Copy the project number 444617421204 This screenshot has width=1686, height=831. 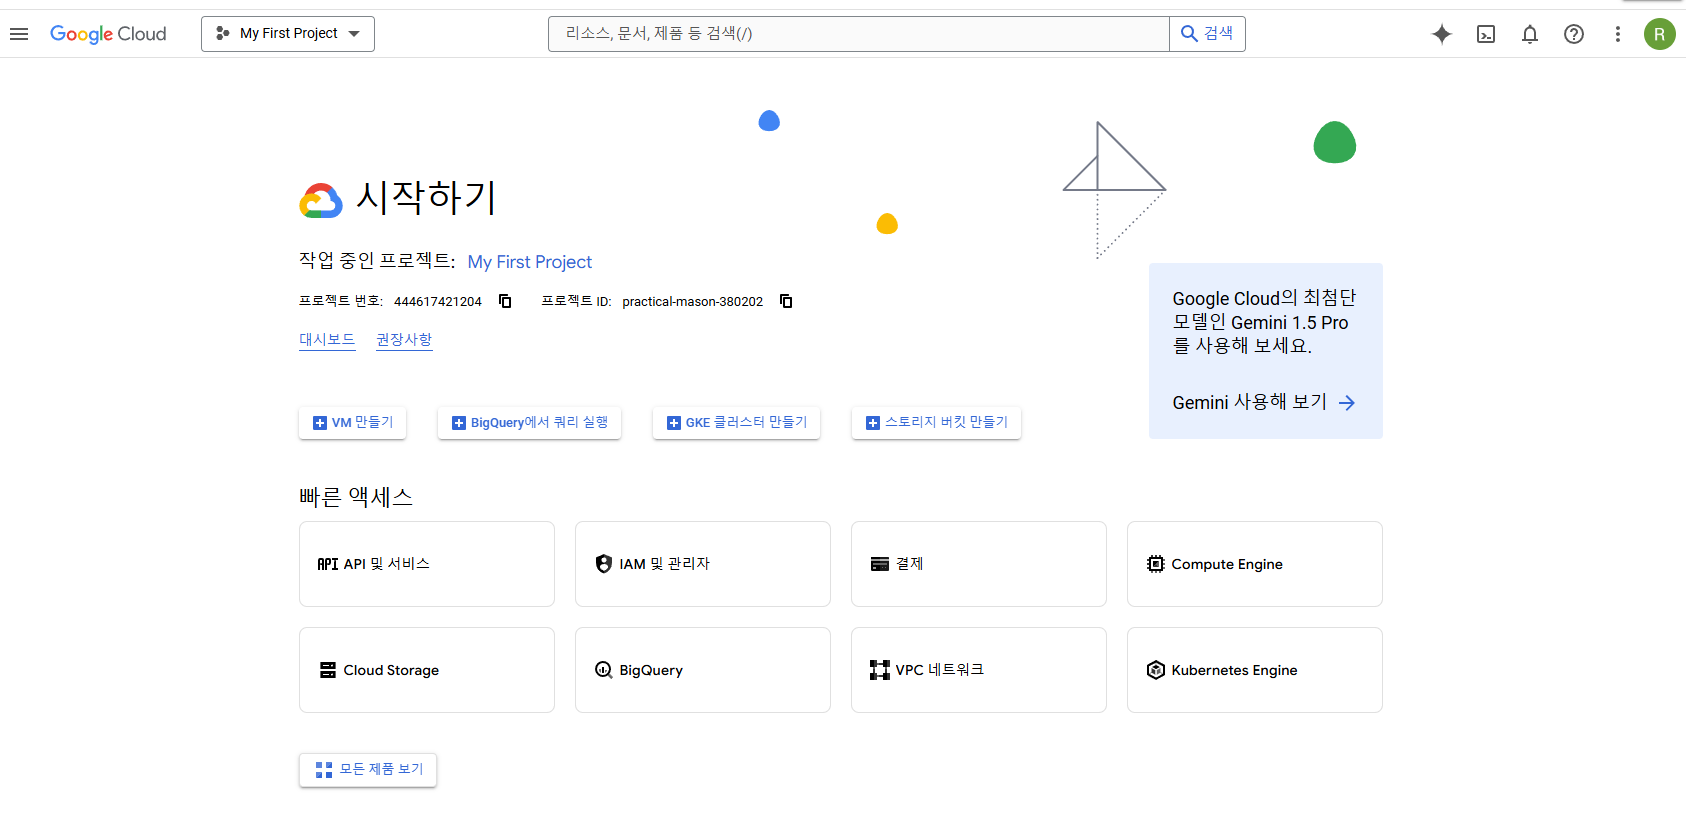point(505,301)
